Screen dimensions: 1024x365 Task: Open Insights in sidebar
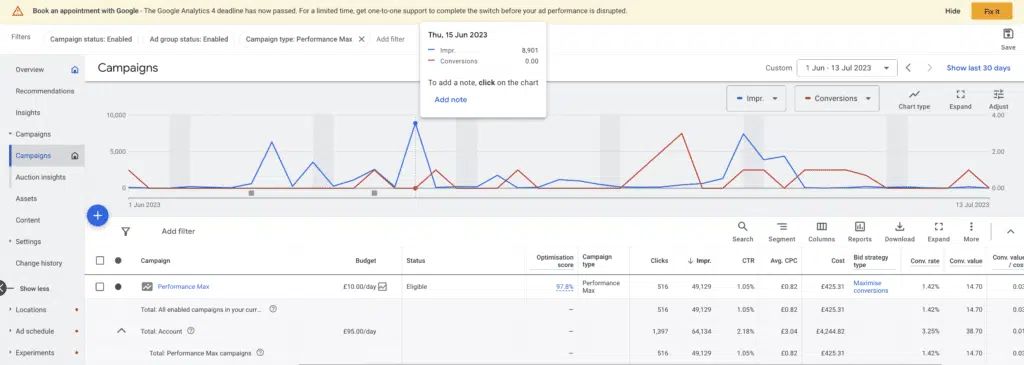pyautogui.click(x=27, y=113)
